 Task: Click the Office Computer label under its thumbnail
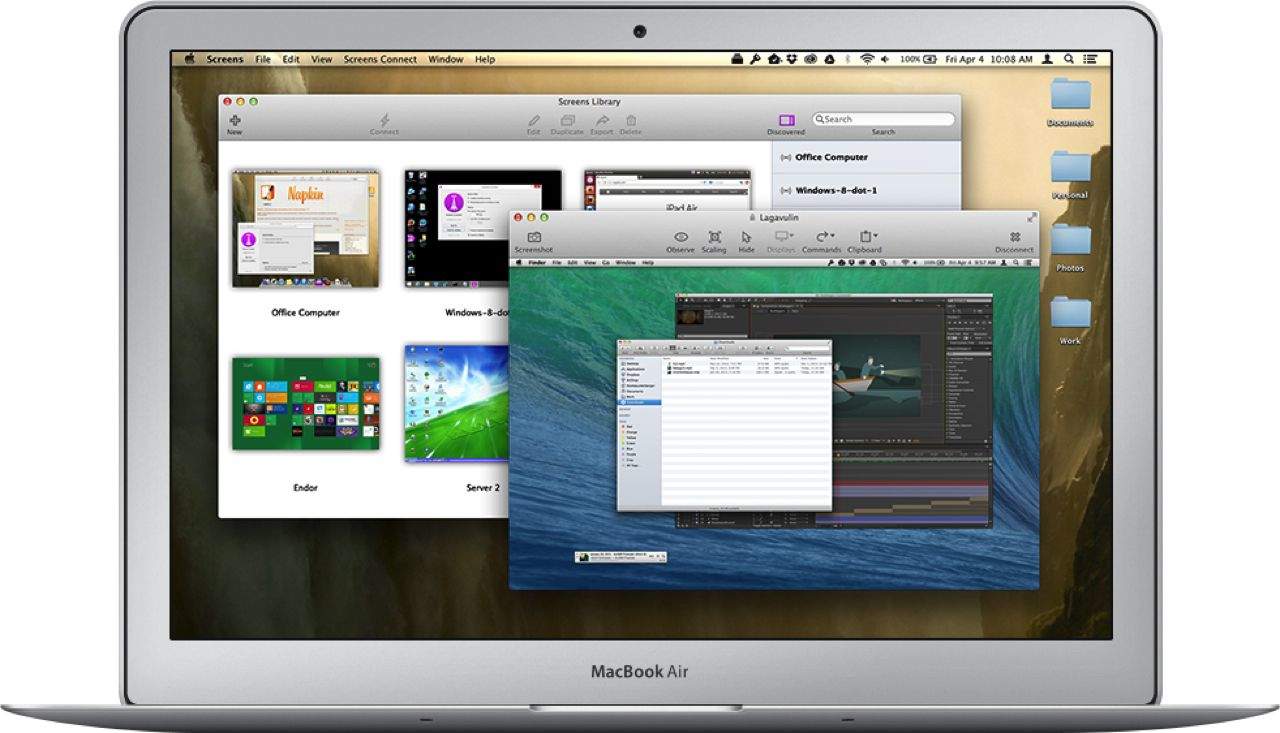pyautogui.click(x=305, y=313)
